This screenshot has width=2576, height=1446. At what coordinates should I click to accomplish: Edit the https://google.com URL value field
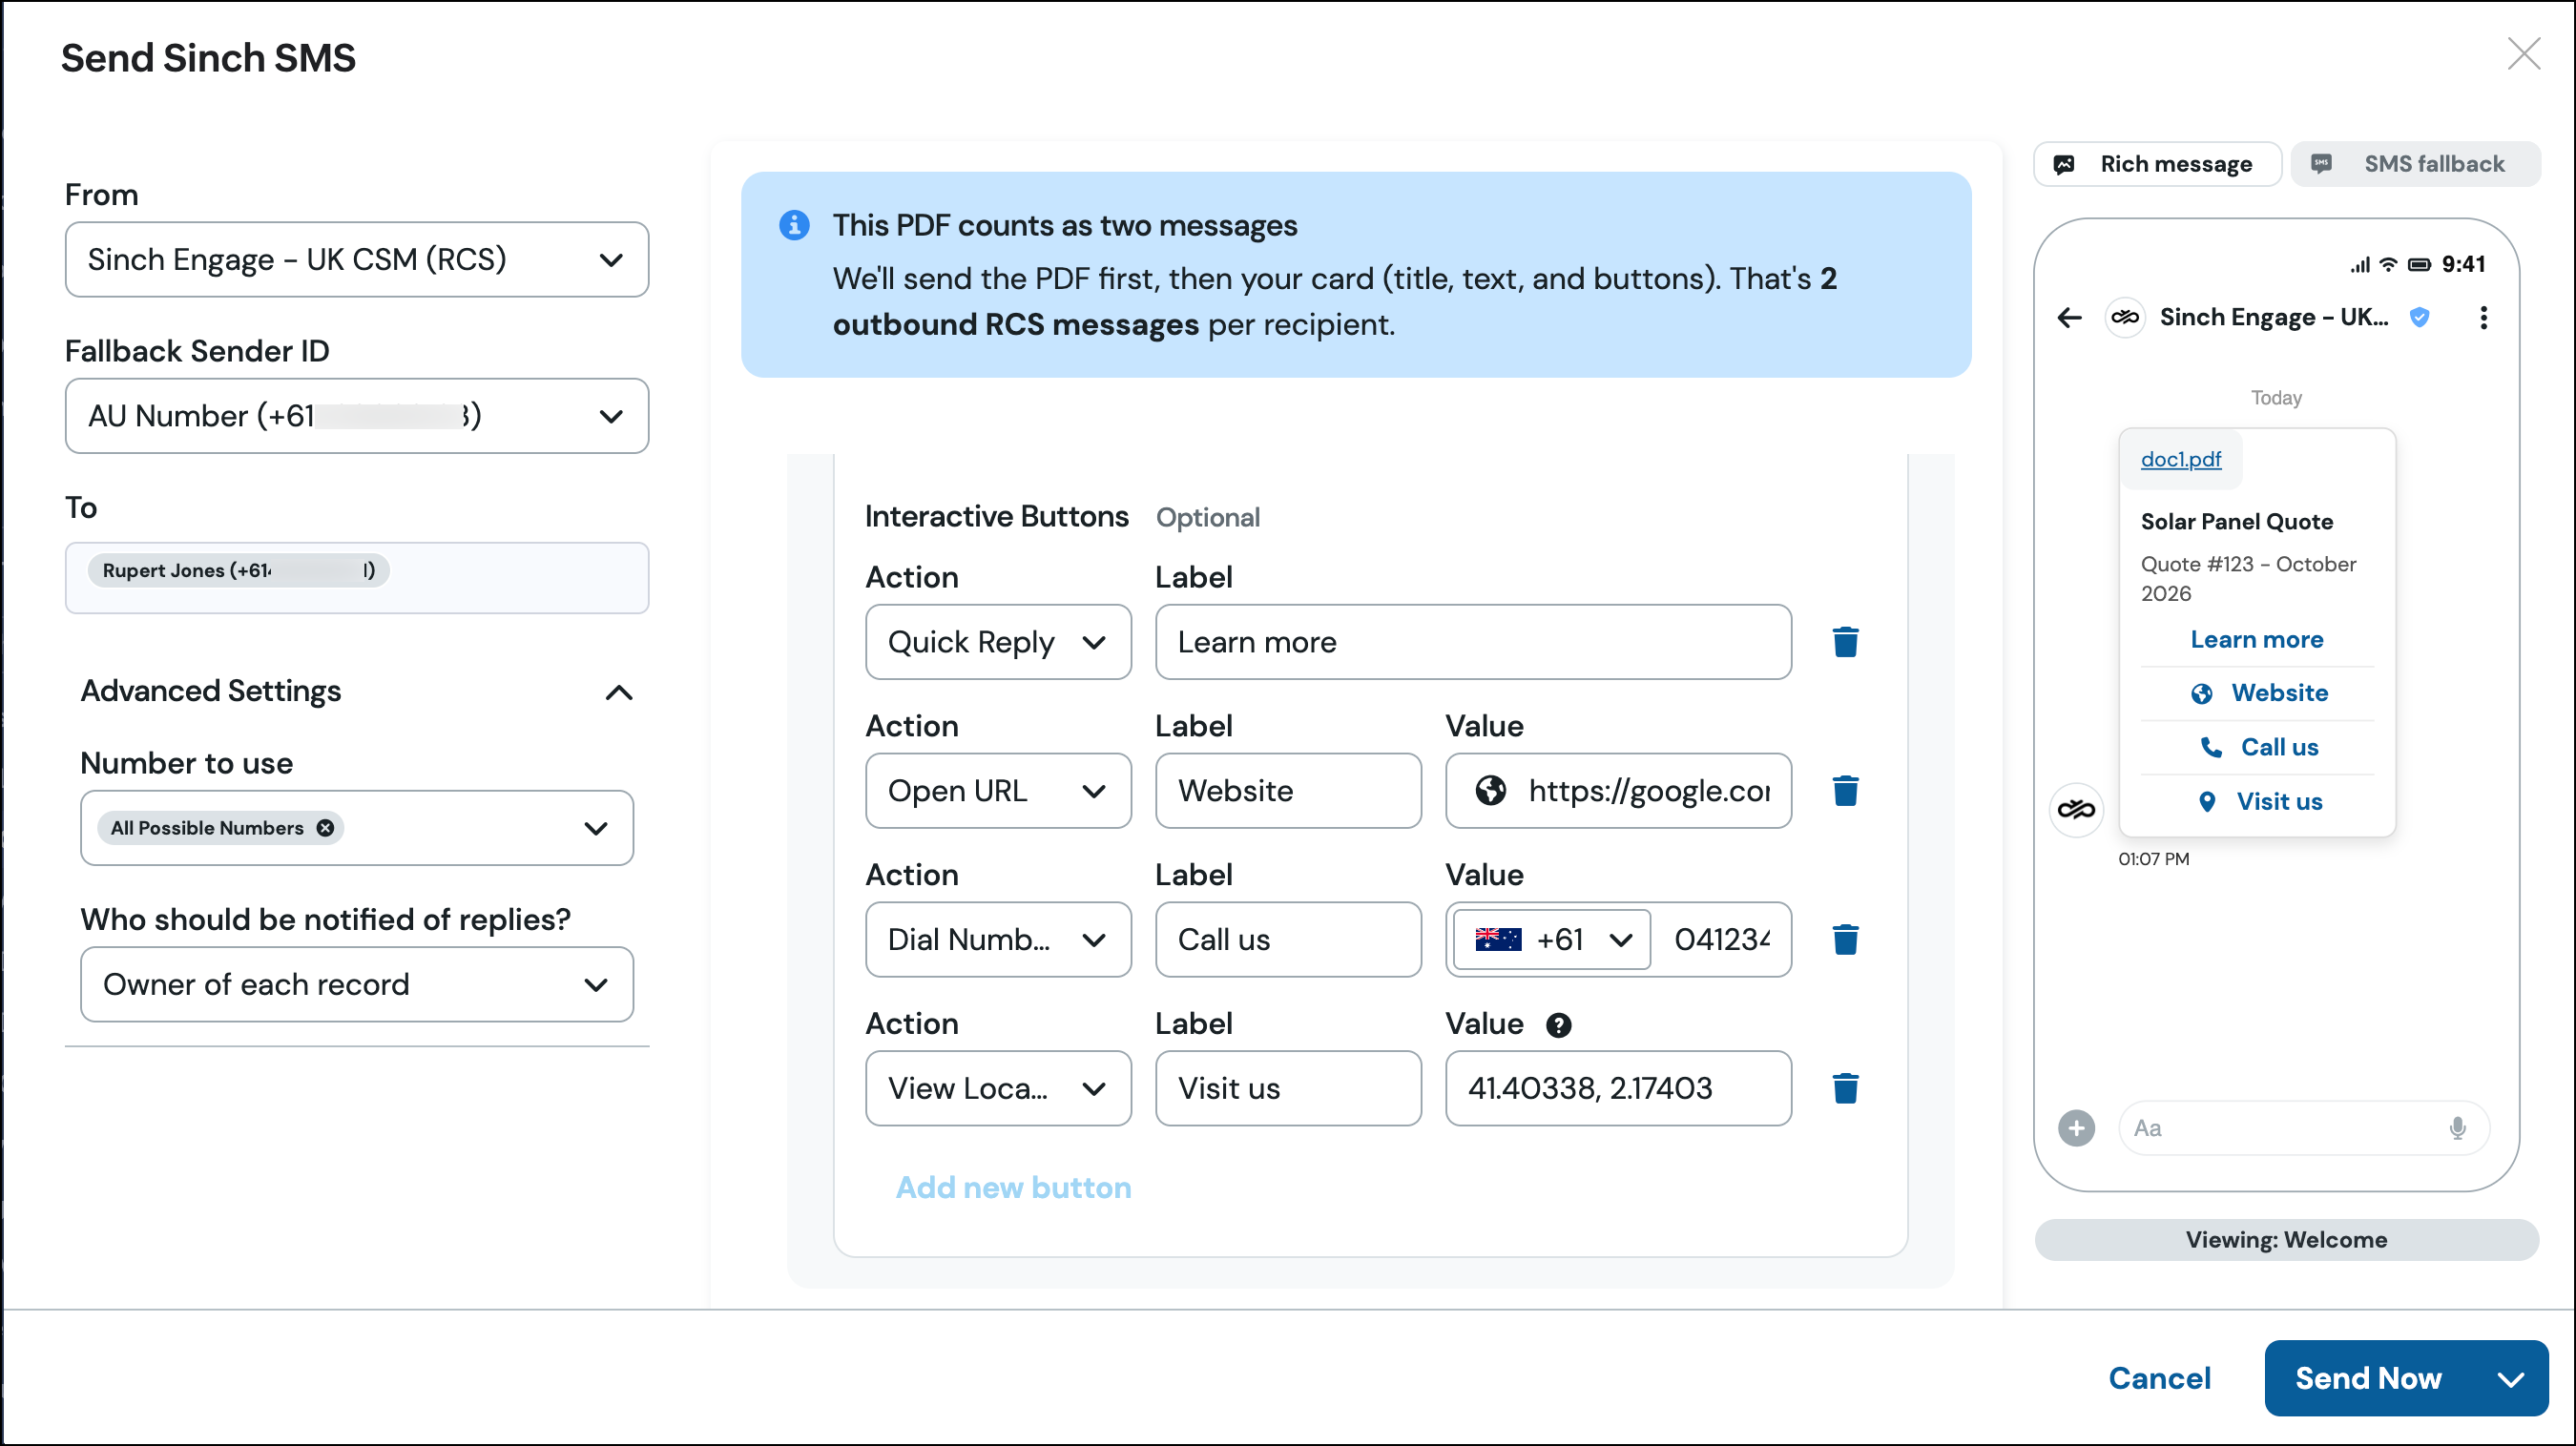pos(1618,790)
